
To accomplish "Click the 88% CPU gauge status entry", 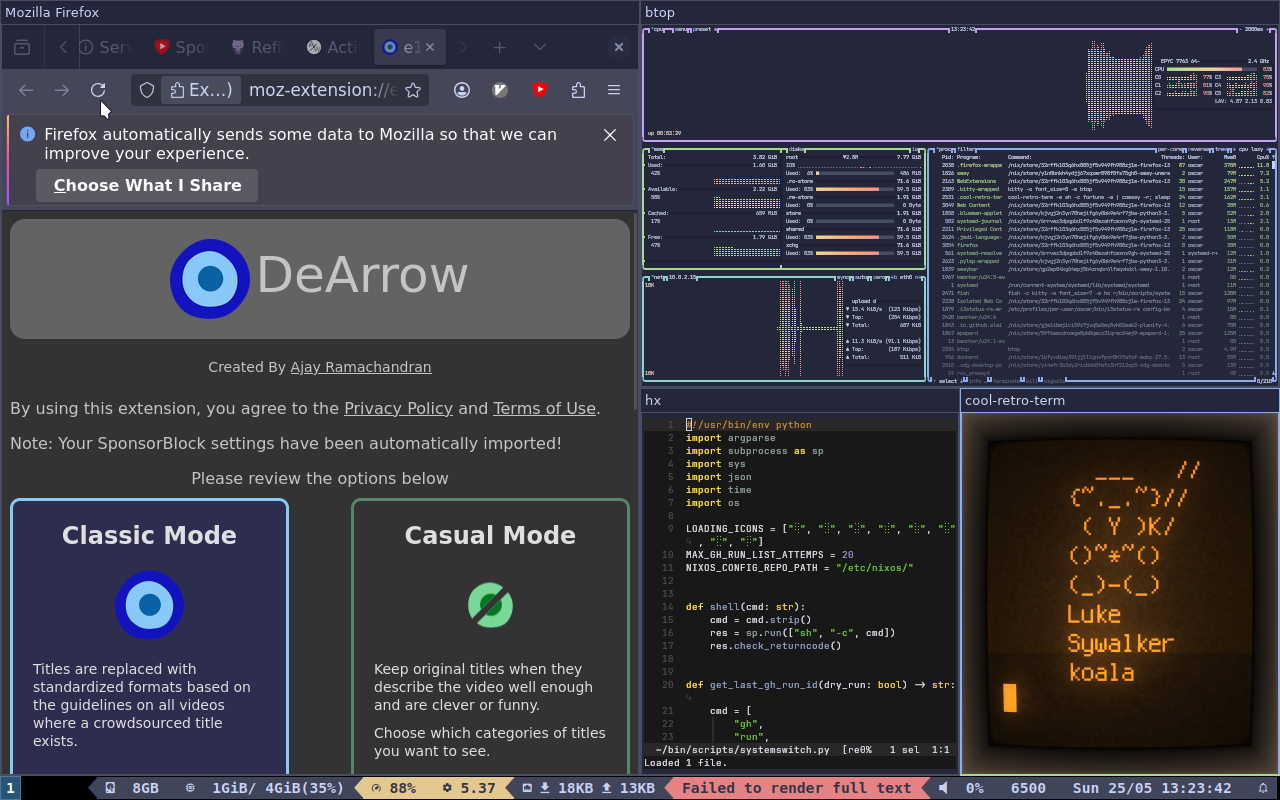I will pyautogui.click(x=394, y=788).
